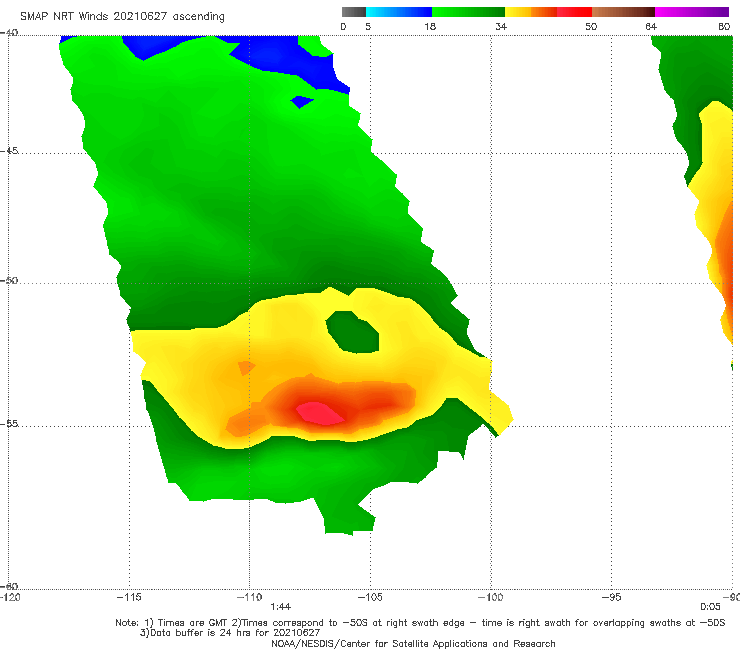
Task: Click the latitude label "-45" on the left axis
Action: pyautogui.click(x=9, y=151)
